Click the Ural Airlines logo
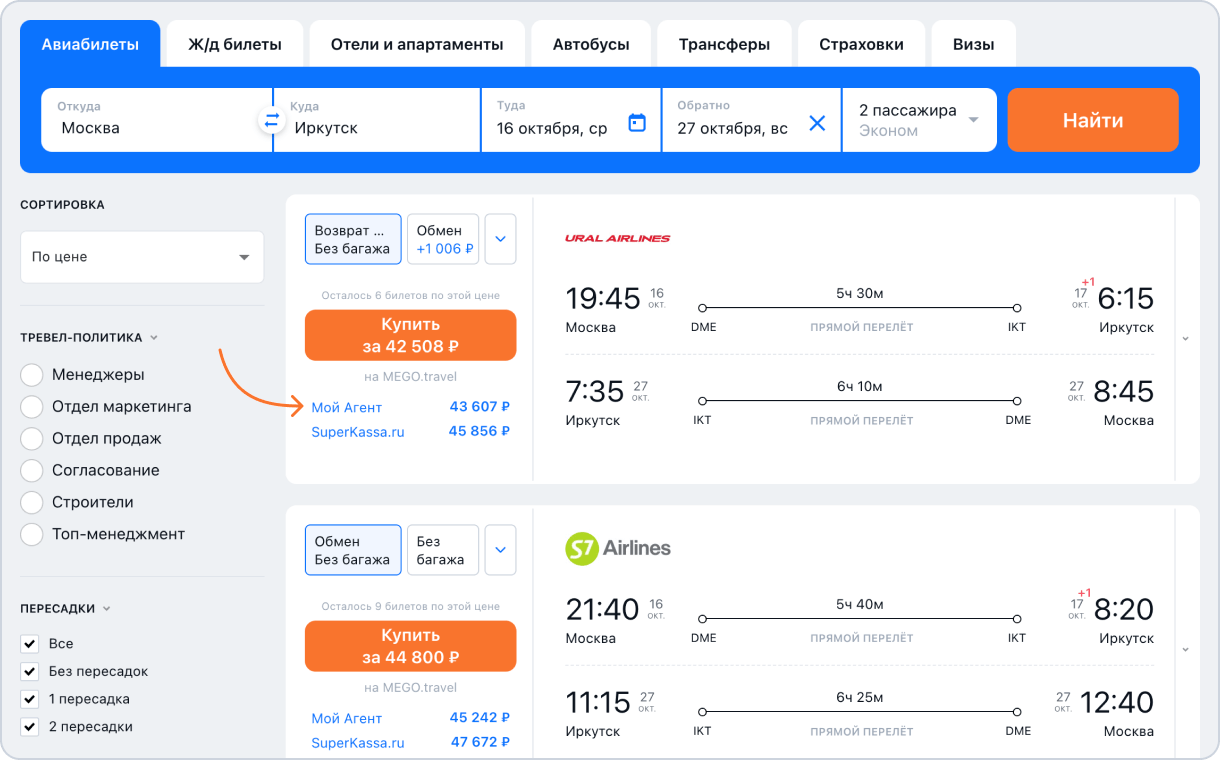Screen dimensions: 1220x760 point(618,238)
